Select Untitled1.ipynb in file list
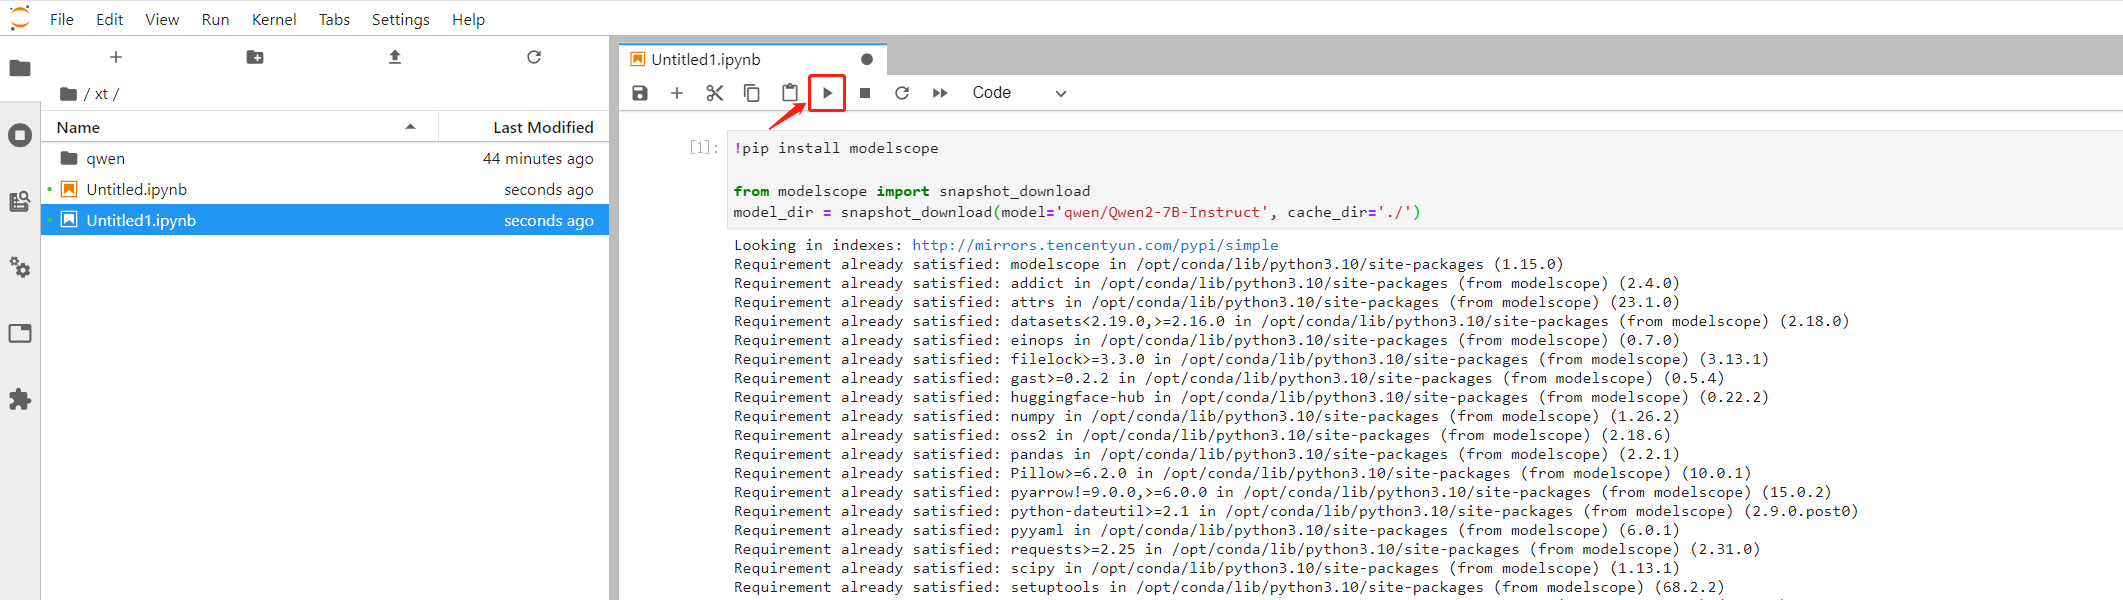The height and width of the screenshot is (600, 2123). click(x=325, y=220)
